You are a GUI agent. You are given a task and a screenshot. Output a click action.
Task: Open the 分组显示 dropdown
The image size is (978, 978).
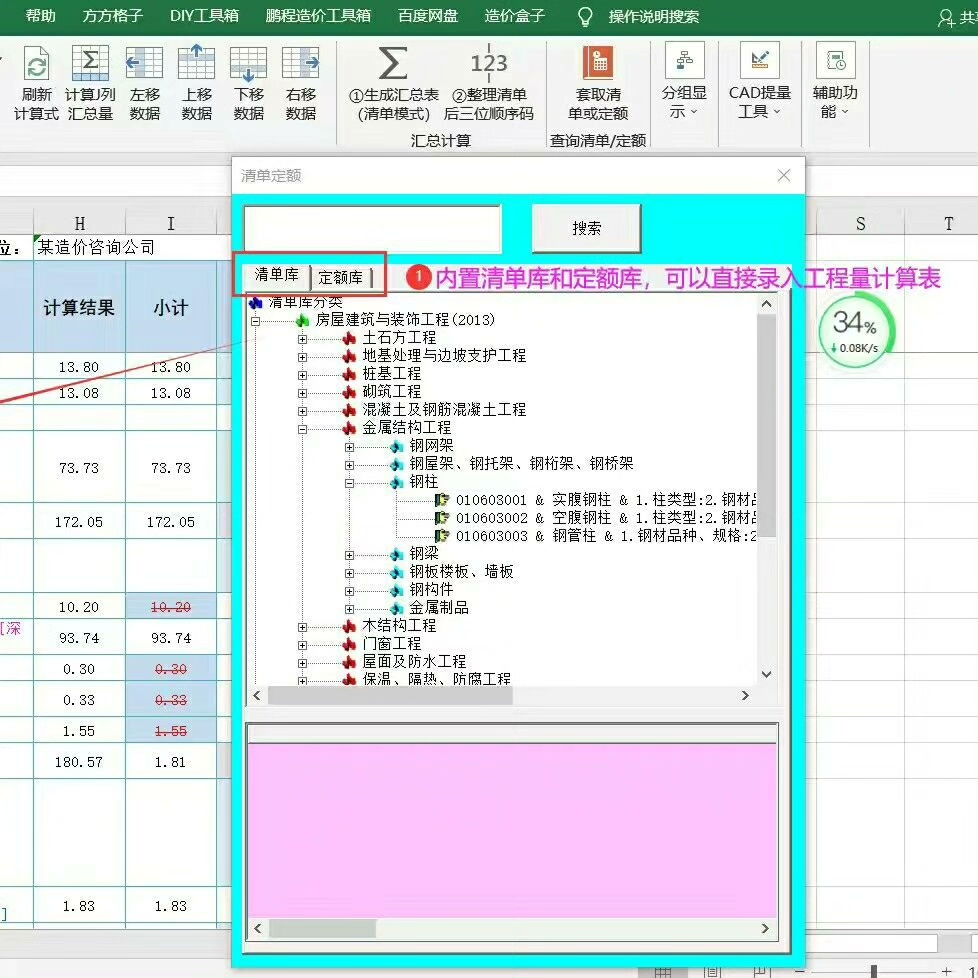(x=684, y=82)
